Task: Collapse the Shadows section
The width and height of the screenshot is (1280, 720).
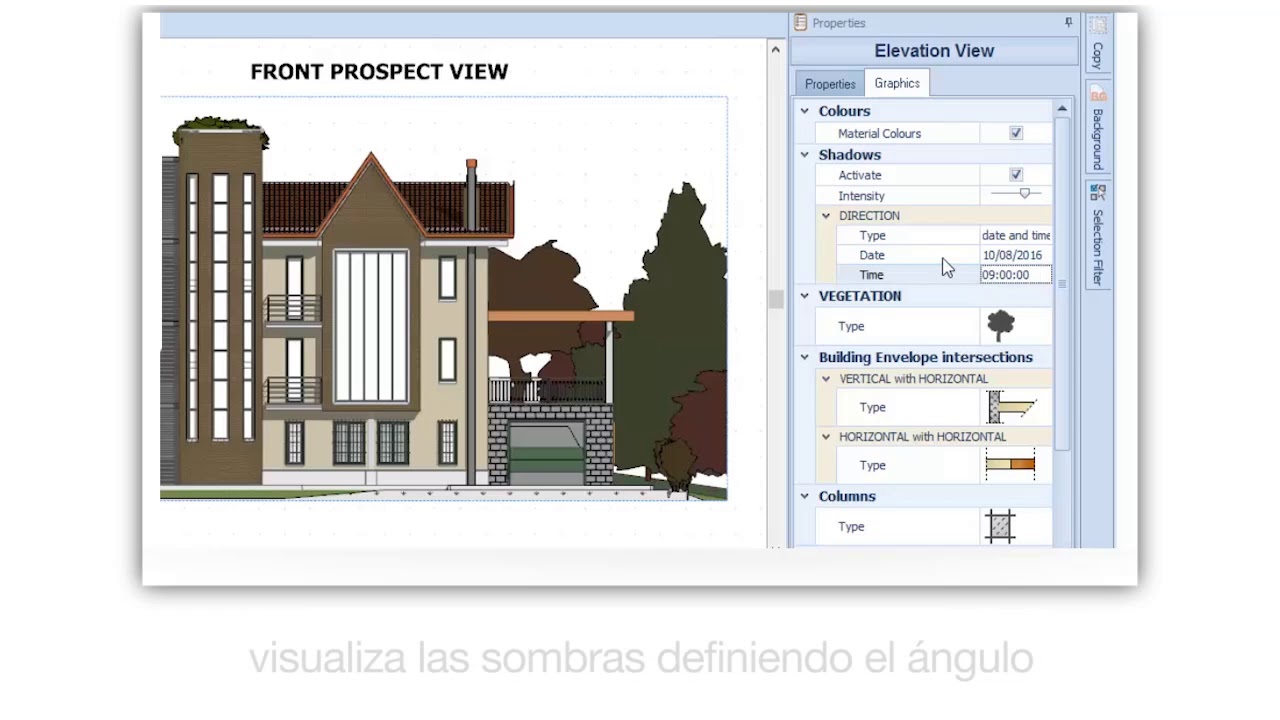Action: (805, 155)
